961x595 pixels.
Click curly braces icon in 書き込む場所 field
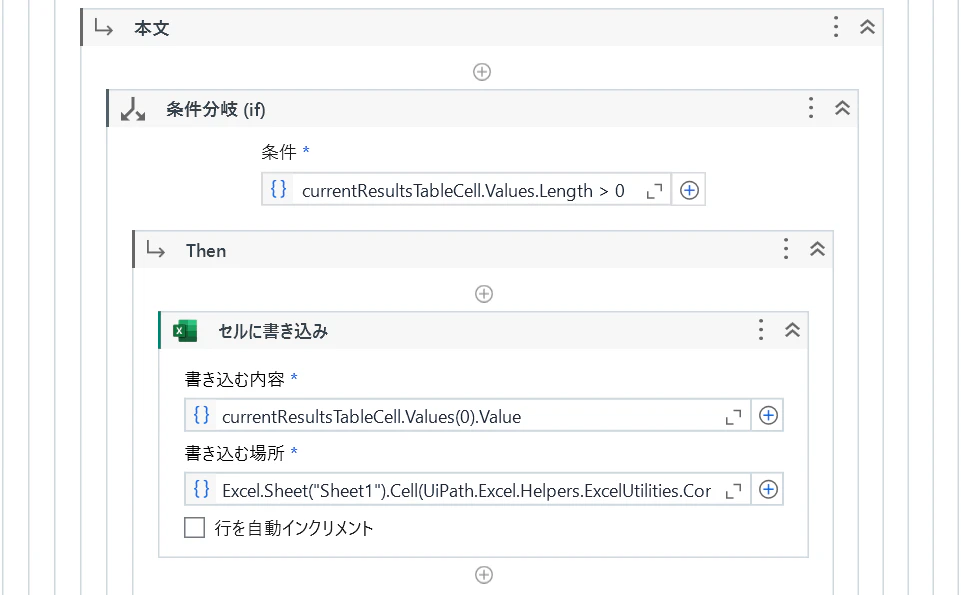point(201,489)
